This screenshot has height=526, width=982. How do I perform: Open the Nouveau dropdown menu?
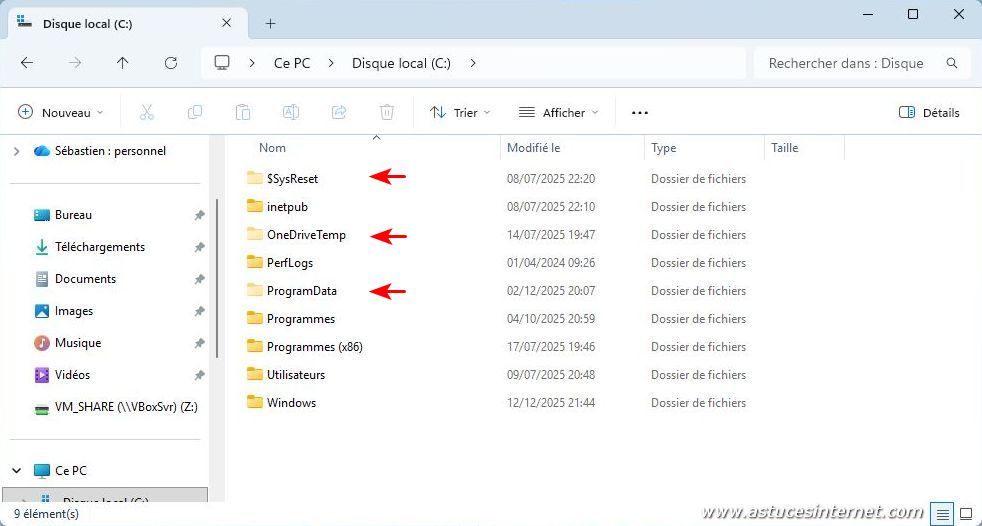point(61,113)
